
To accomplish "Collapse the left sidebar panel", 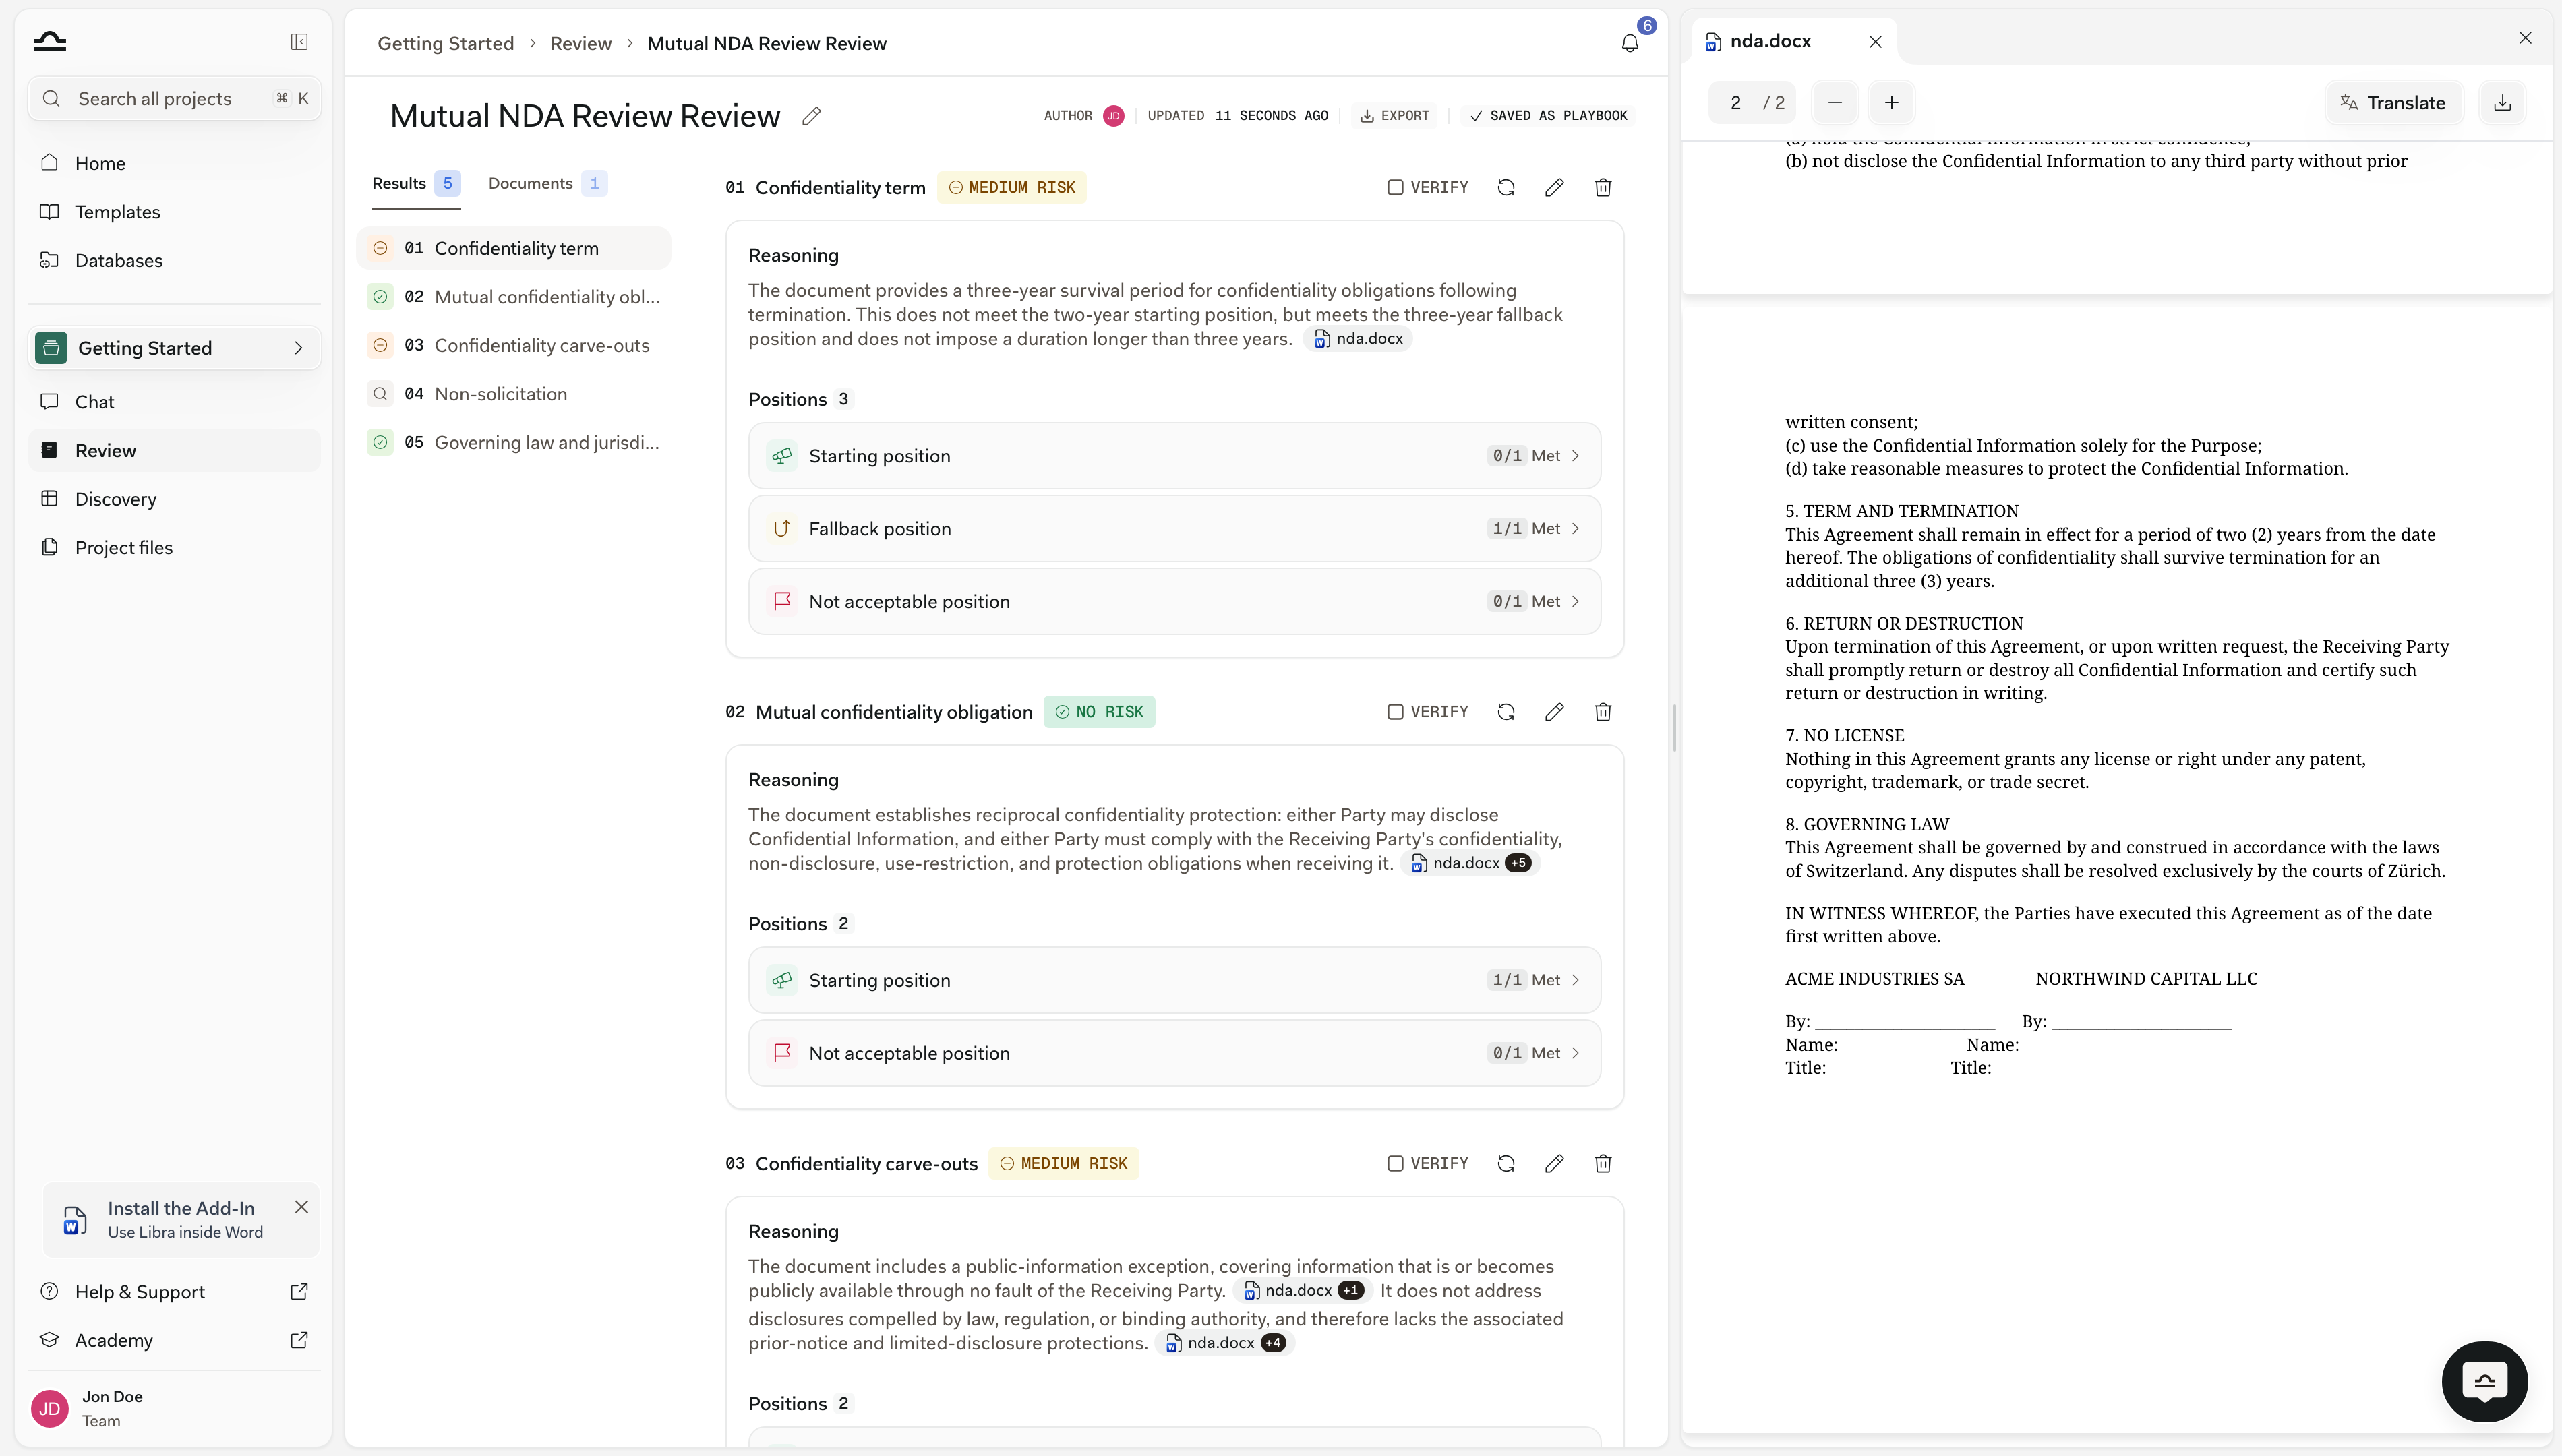I will click(299, 42).
